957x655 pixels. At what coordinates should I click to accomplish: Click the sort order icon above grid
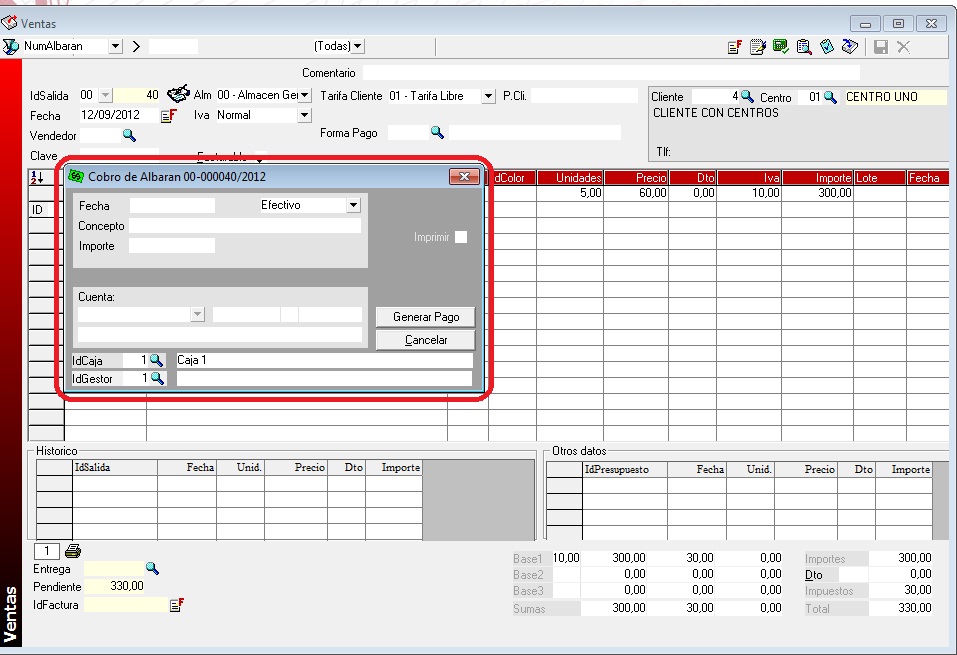37,177
